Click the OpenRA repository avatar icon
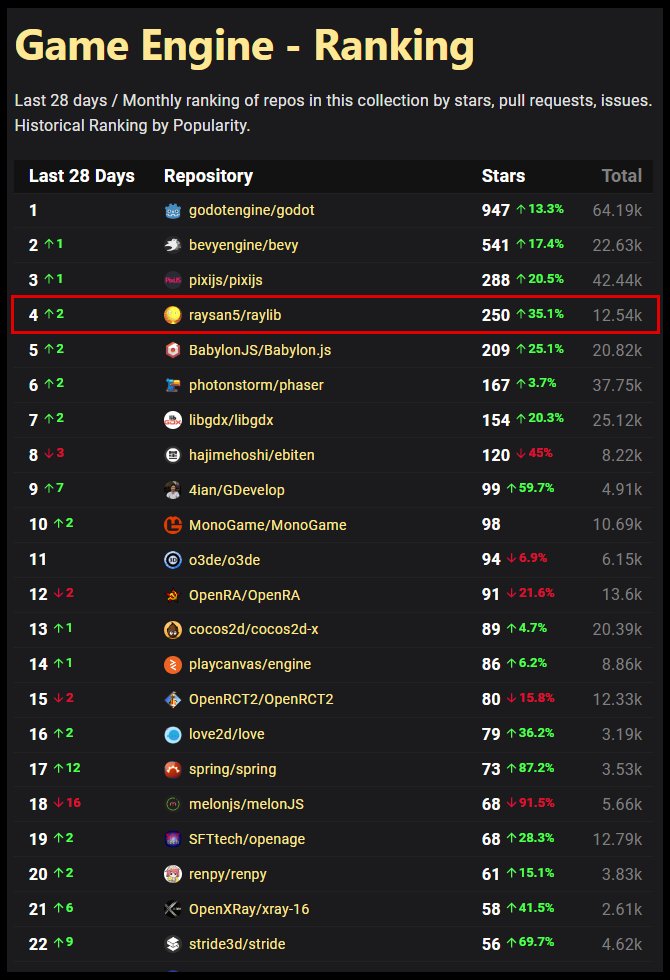This screenshot has width=670, height=980. coord(172,595)
